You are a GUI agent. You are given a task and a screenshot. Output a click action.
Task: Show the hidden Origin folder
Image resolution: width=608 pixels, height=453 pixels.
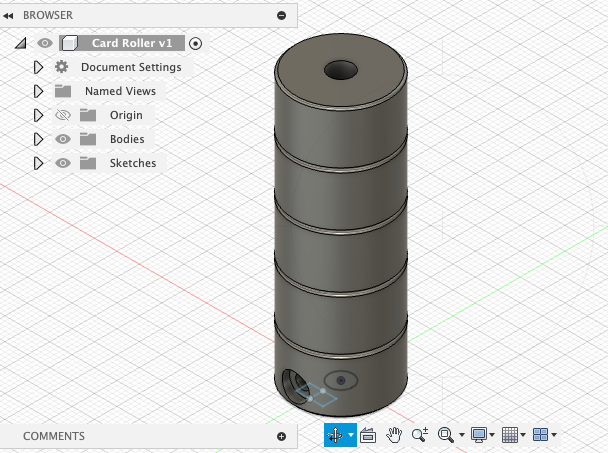click(63, 115)
